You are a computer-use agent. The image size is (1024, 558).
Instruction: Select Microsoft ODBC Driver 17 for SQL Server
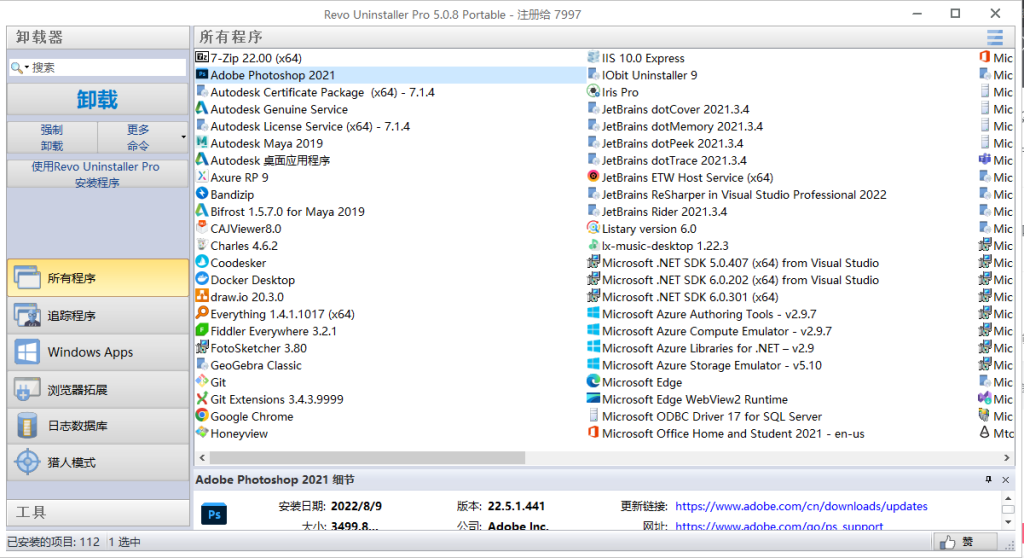[x=712, y=416]
